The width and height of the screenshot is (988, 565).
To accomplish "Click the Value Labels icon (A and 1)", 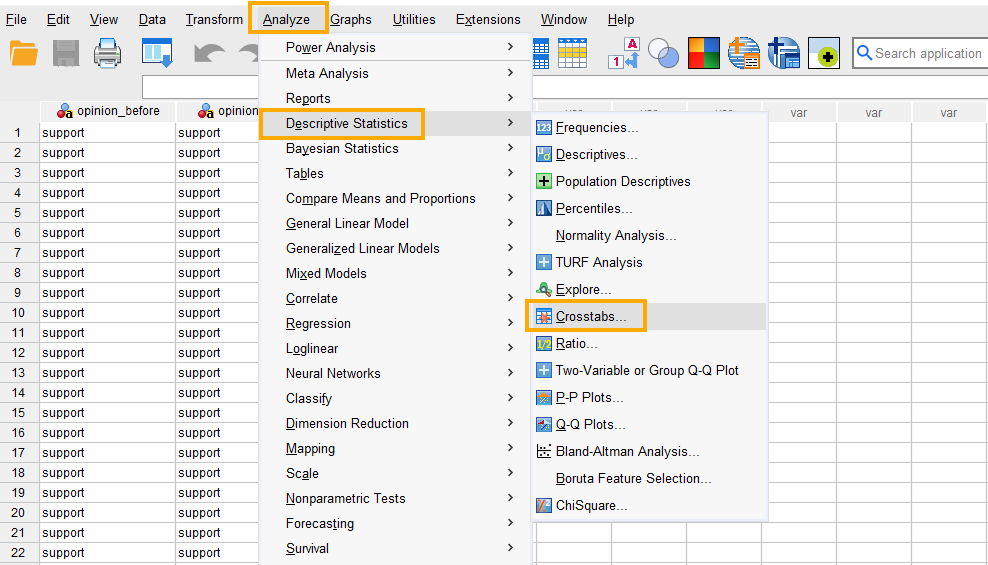I will point(624,53).
